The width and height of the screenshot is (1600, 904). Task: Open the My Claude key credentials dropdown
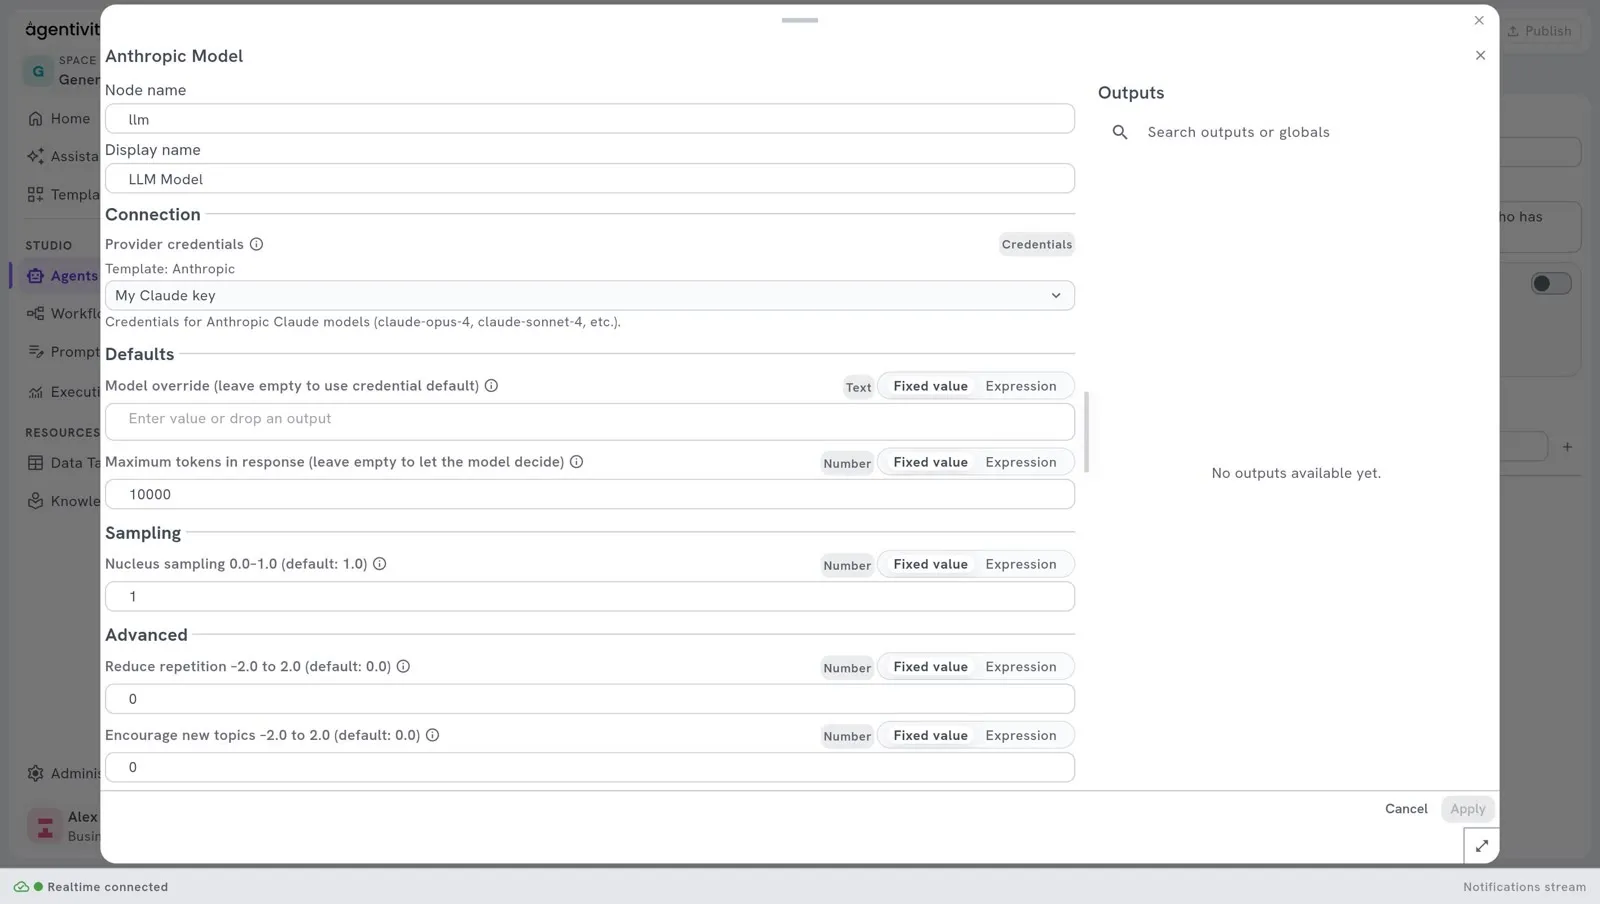[x=590, y=295]
